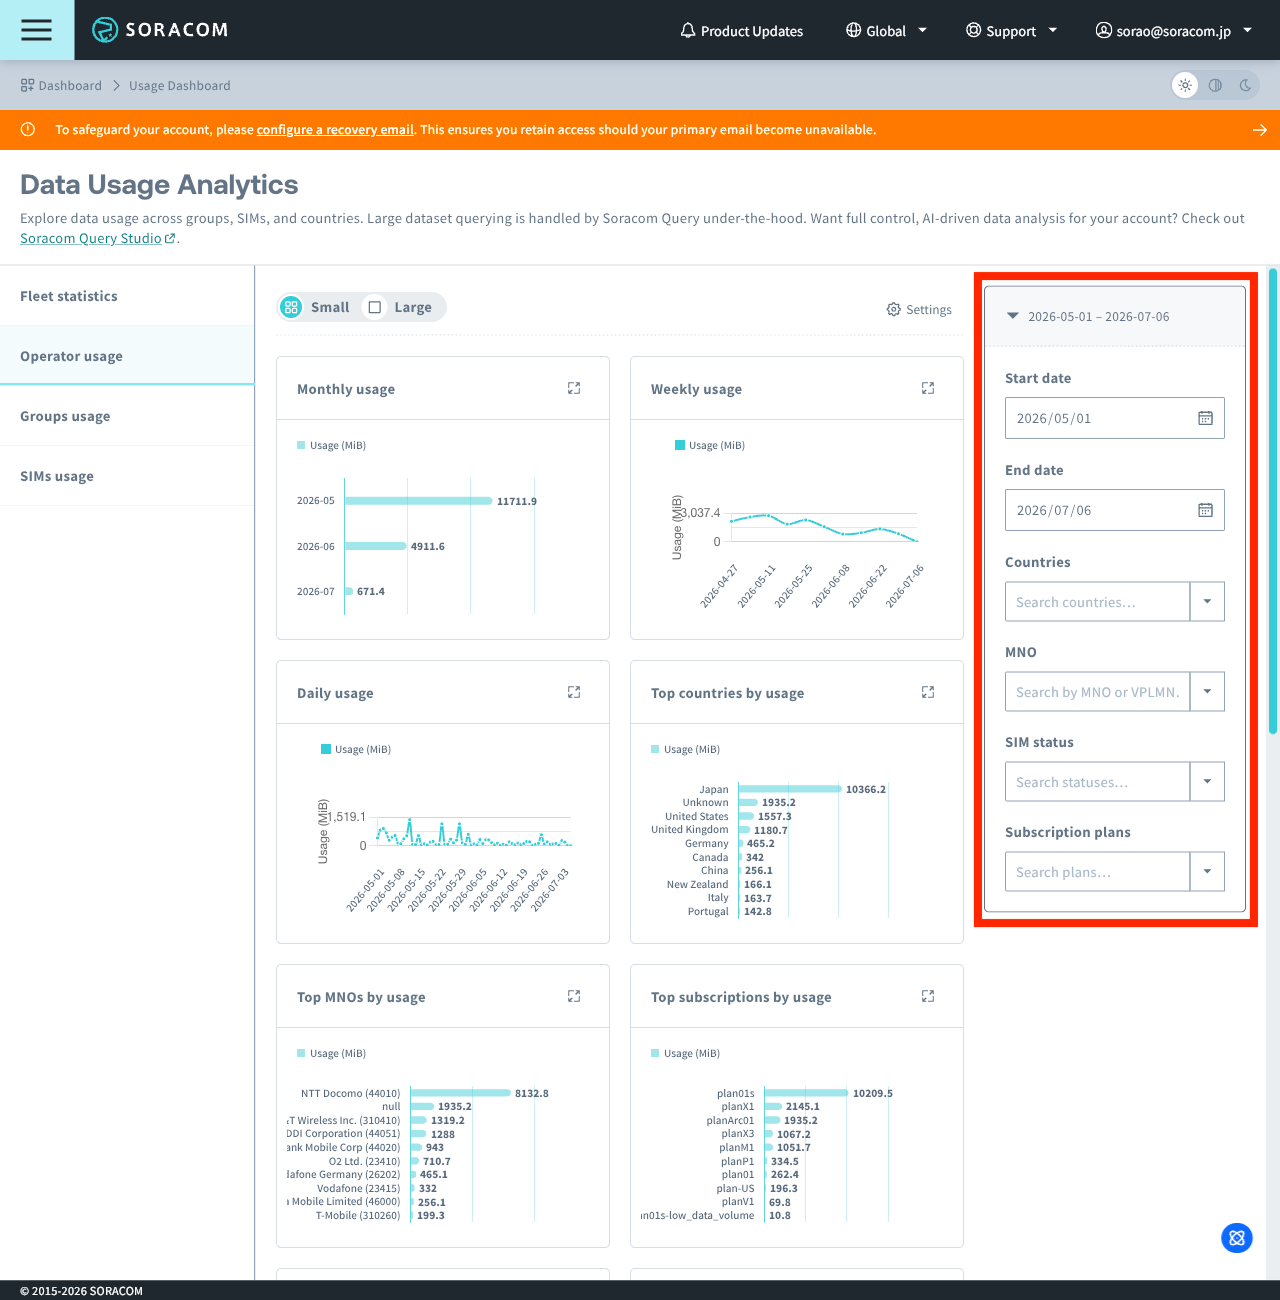Click 2026-05 bar in Monthly usage
The height and width of the screenshot is (1300, 1280).
tap(419, 501)
